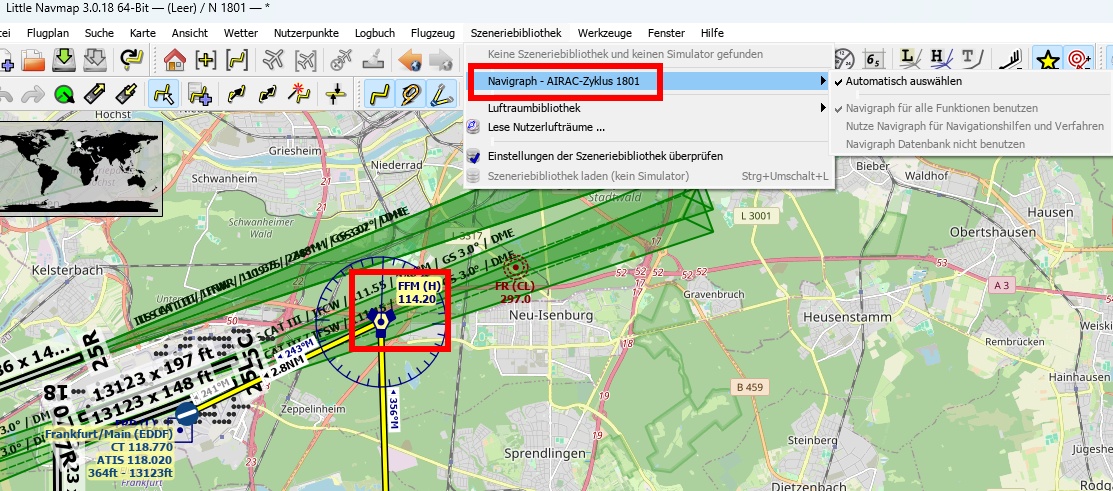The width and height of the screenshot is (1113, 491).
Task: Click the aircraft trail delete icon
Action: click(x=341, y=60)
